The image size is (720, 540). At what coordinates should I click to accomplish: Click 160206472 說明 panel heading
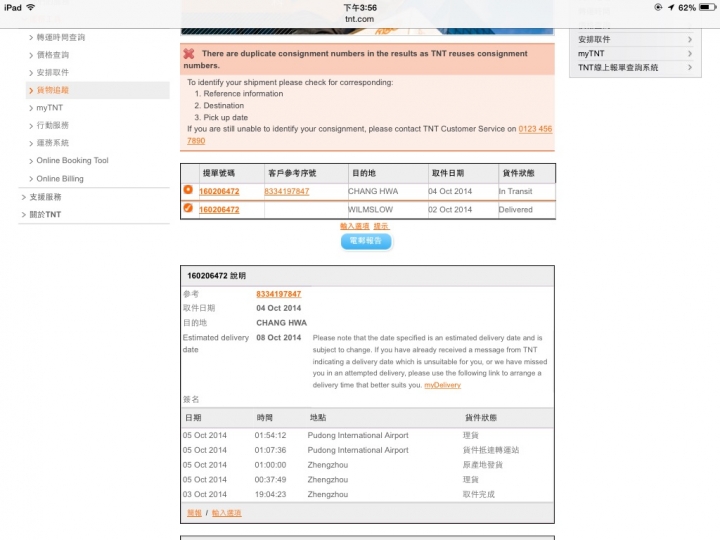pyautogui.click(x=216, y=276)
